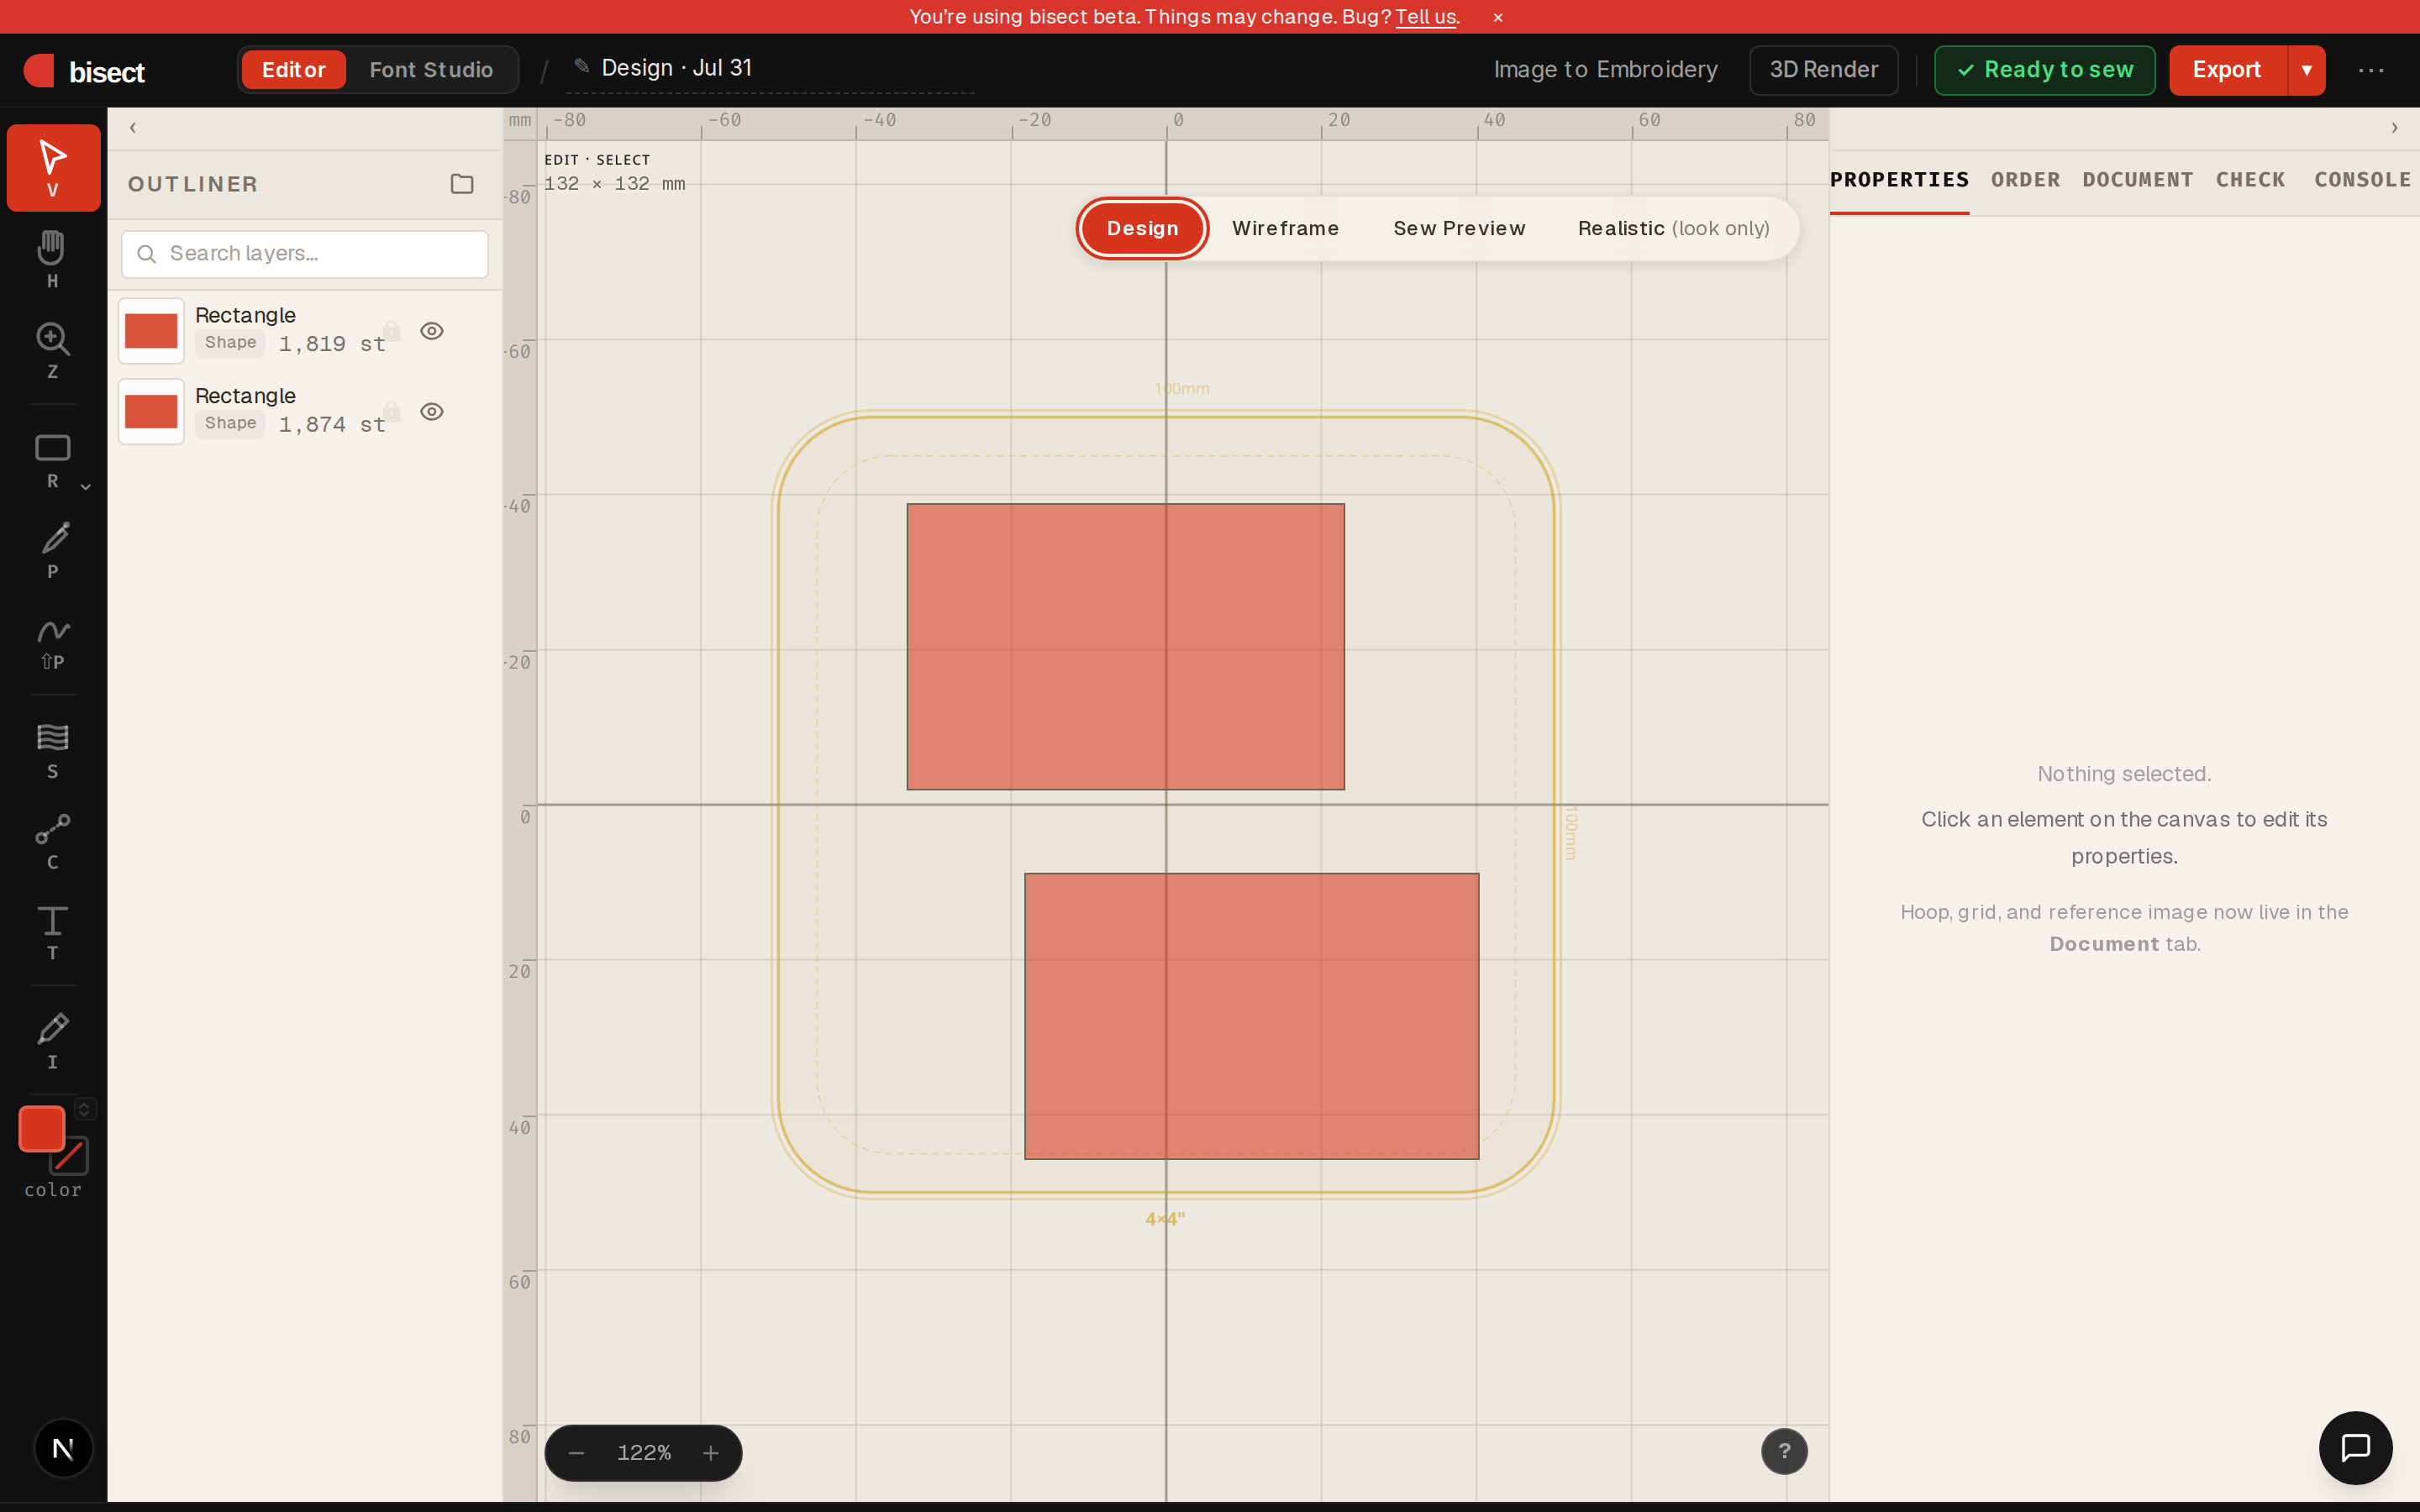Follow the Tell us link in banner
2420x1512 pixels.
click(1425, 17)
